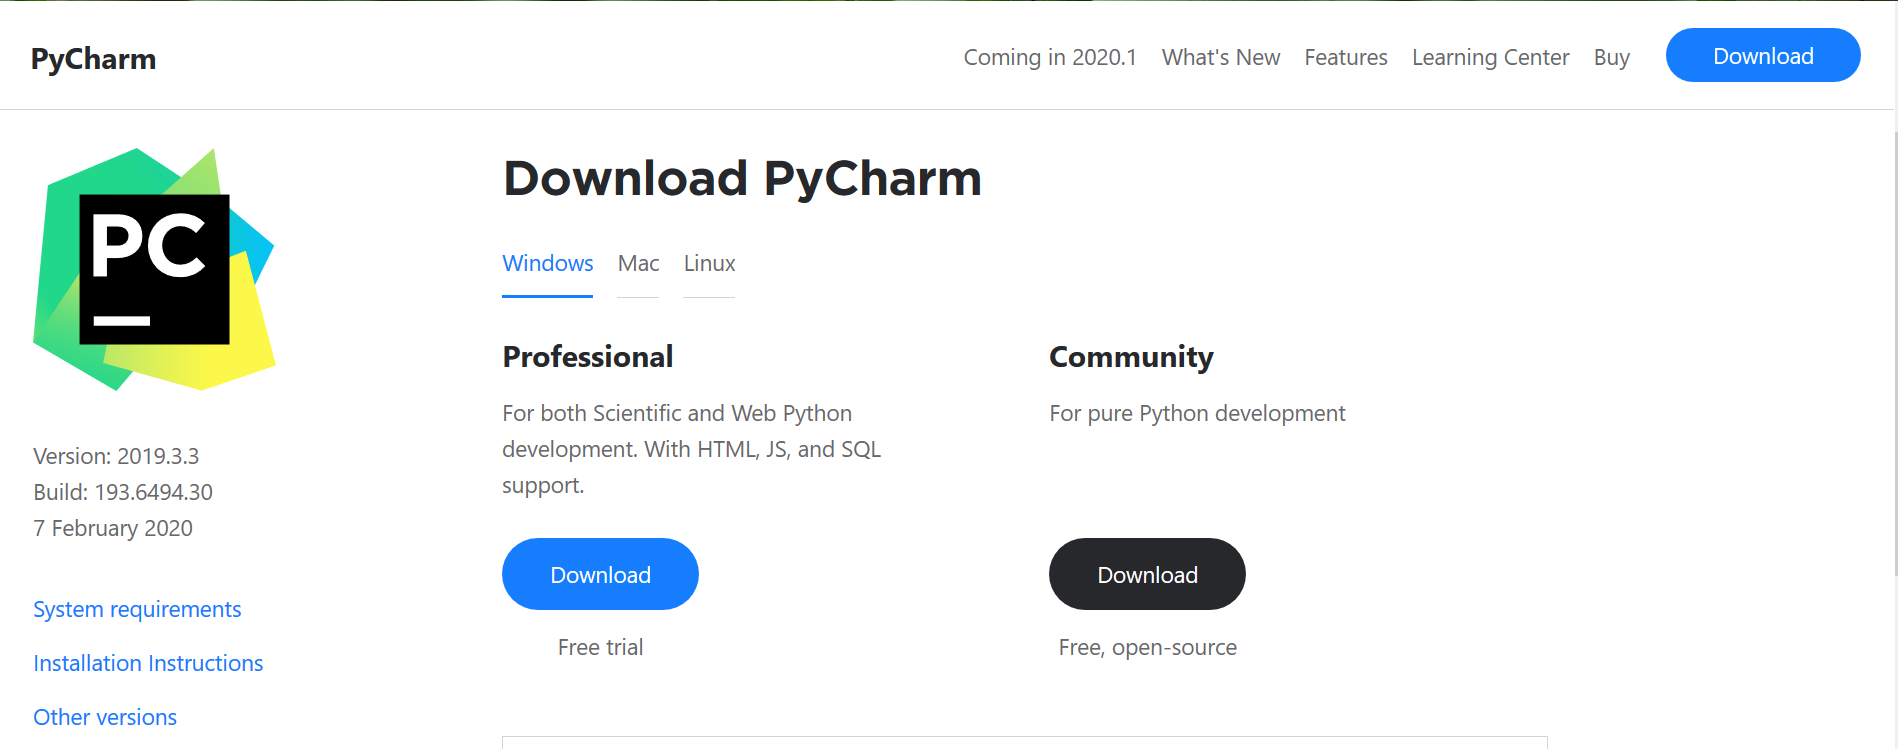Open Installation Instructions link
This screenshot has width=1898, height=749.
(148, 663)
